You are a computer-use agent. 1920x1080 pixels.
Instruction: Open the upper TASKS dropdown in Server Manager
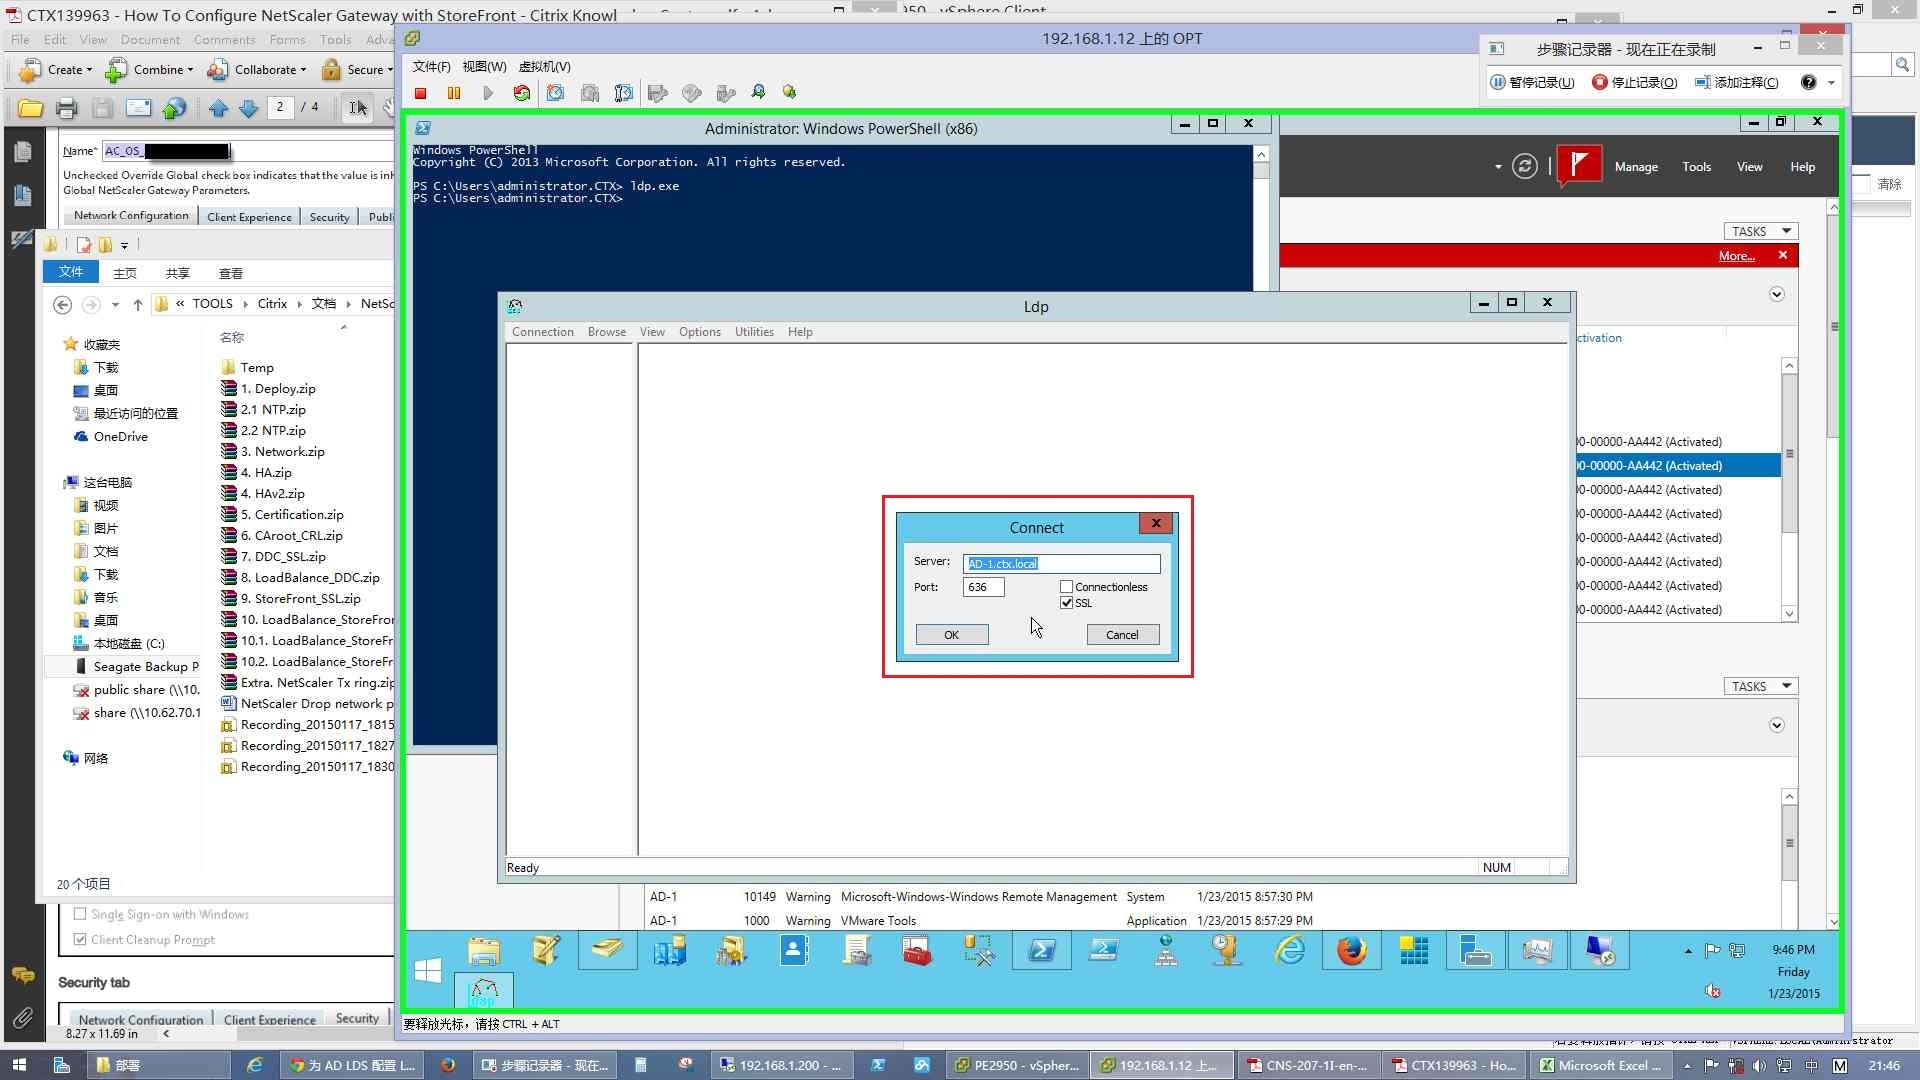[1760, 231]
